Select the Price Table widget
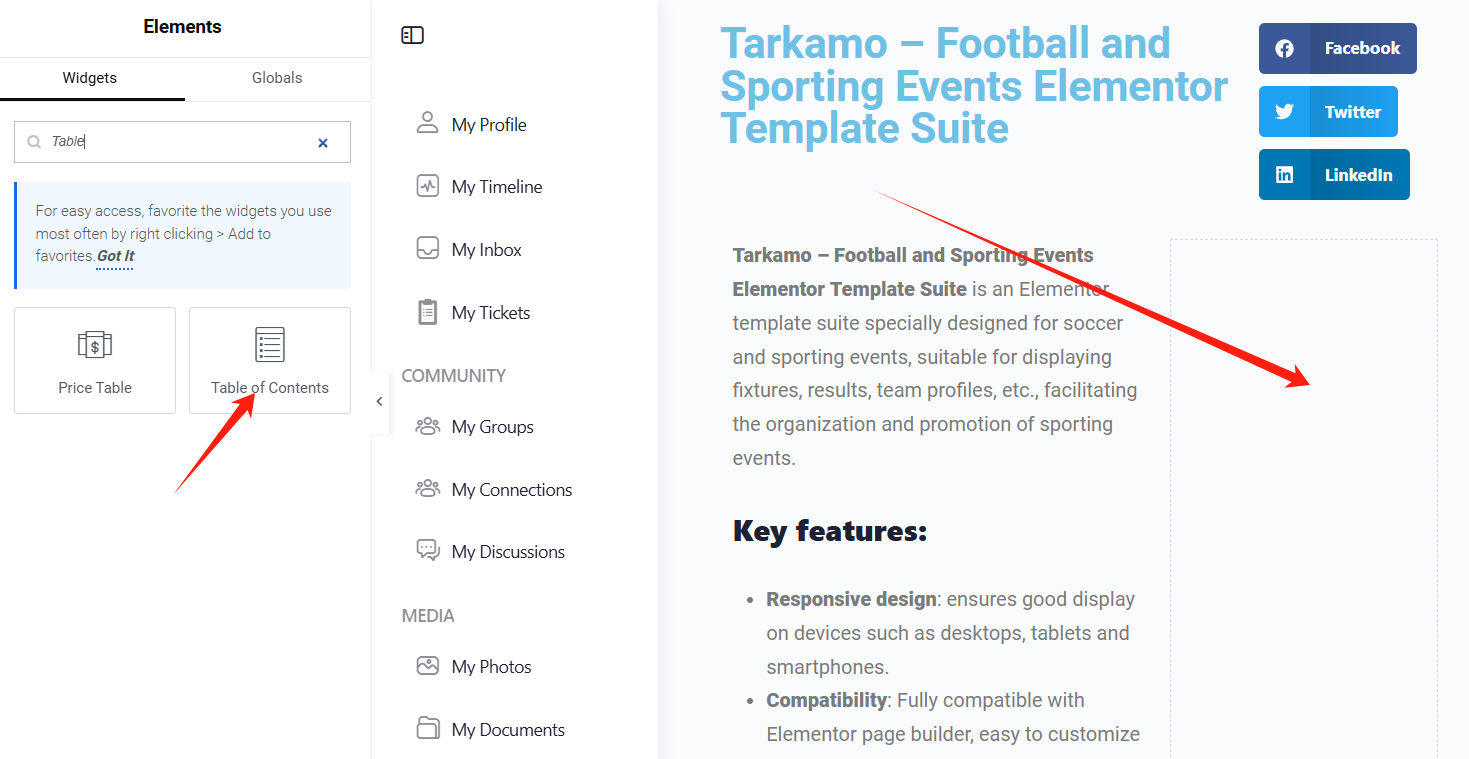The image size is (1469, 759). [x=94, y=360]
